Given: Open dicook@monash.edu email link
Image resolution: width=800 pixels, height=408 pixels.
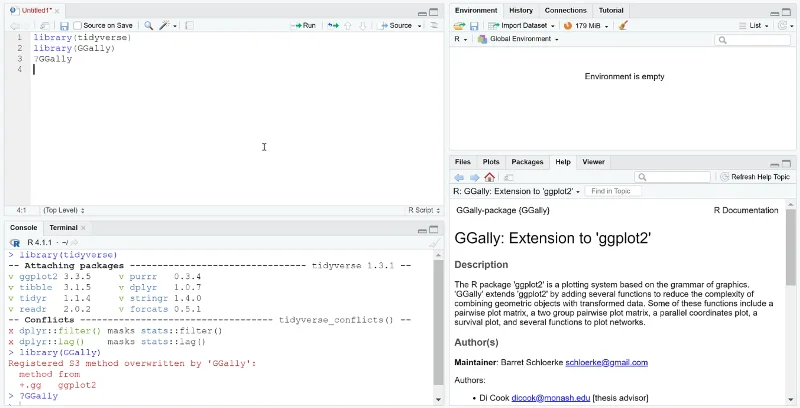Looking at the screenshot, I should [551, 398].
